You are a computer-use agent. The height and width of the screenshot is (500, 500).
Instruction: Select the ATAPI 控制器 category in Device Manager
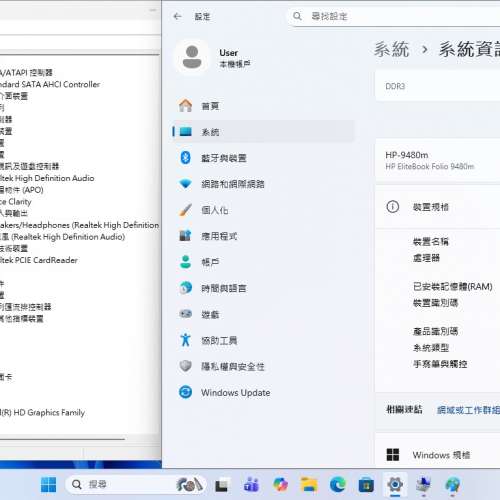26,73
